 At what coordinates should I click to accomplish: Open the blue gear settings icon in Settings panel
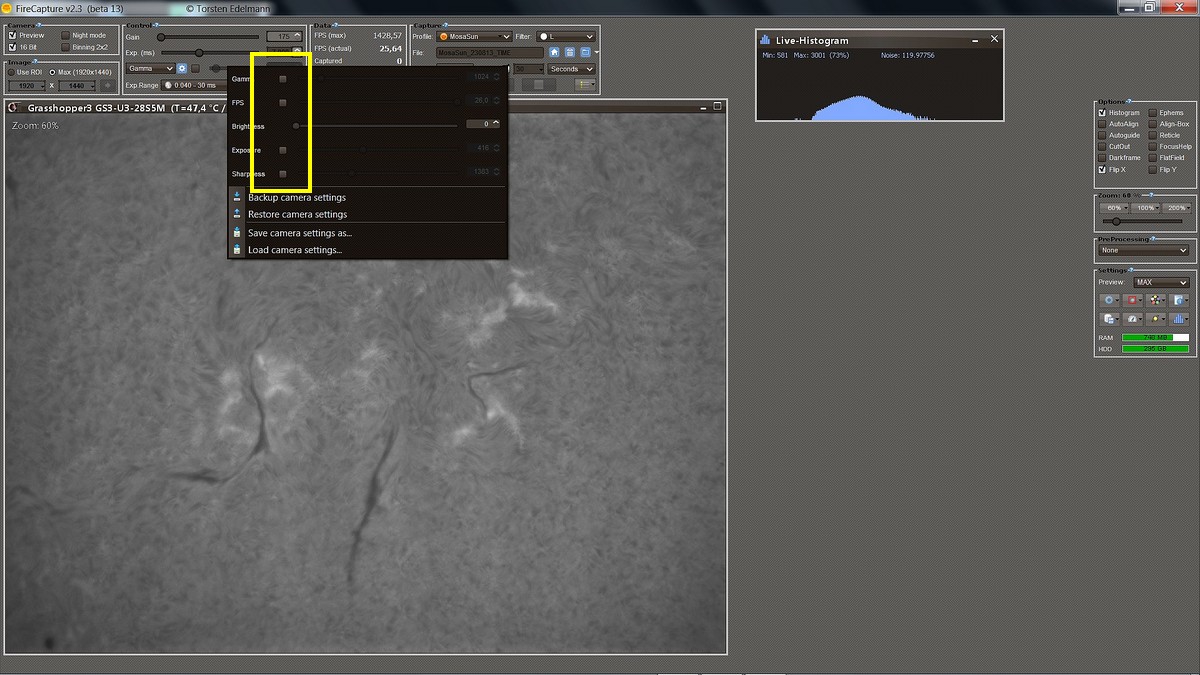(x=1109, y=300)
